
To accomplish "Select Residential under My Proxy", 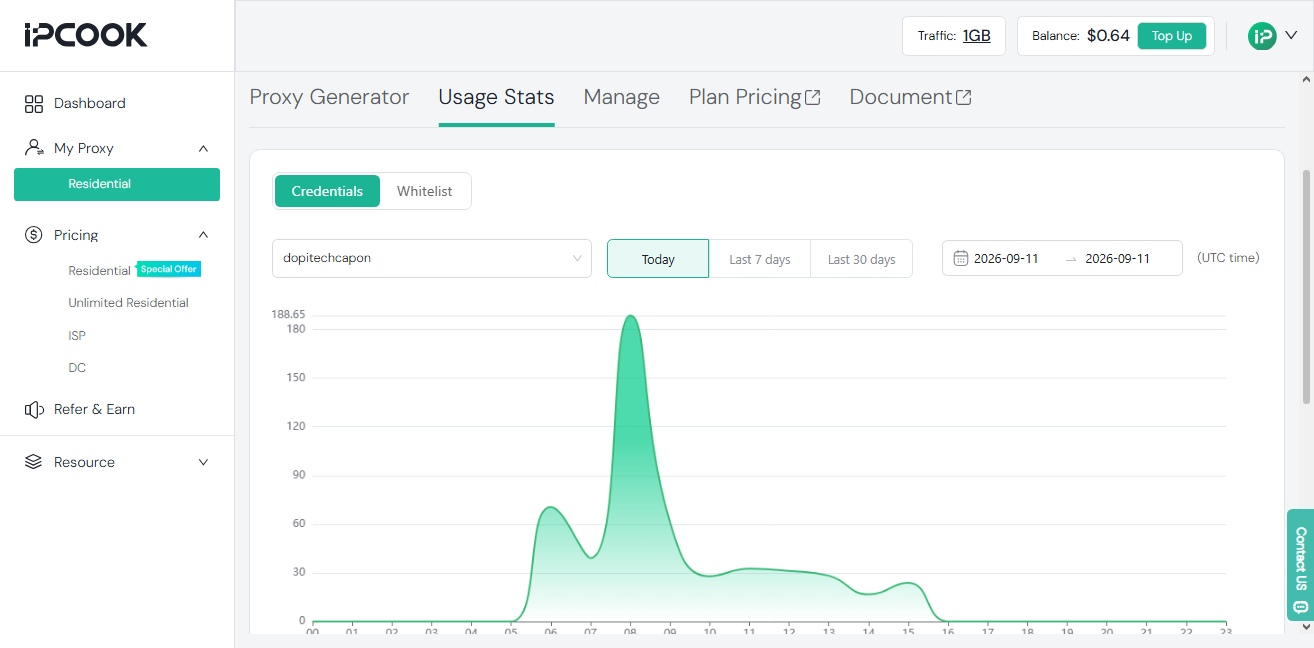I will pos(117,184).
